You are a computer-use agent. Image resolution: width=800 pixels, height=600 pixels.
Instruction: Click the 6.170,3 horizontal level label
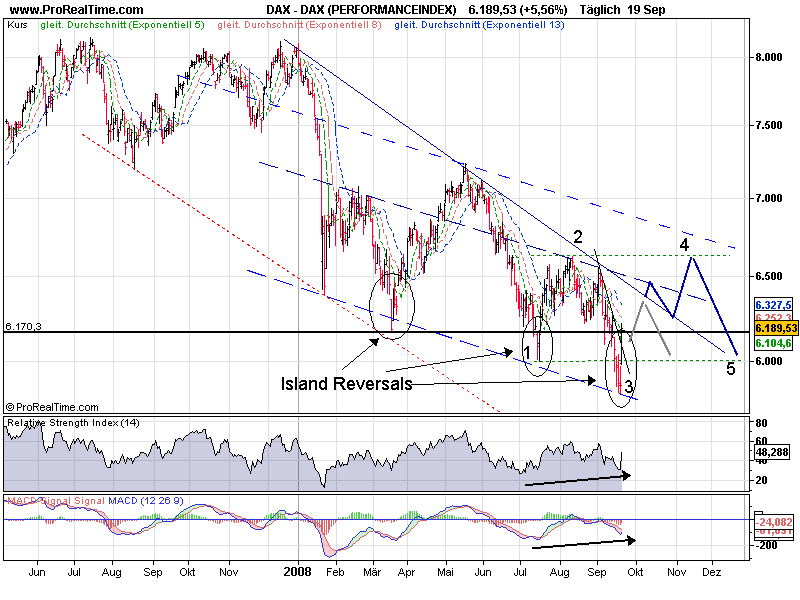25,325
